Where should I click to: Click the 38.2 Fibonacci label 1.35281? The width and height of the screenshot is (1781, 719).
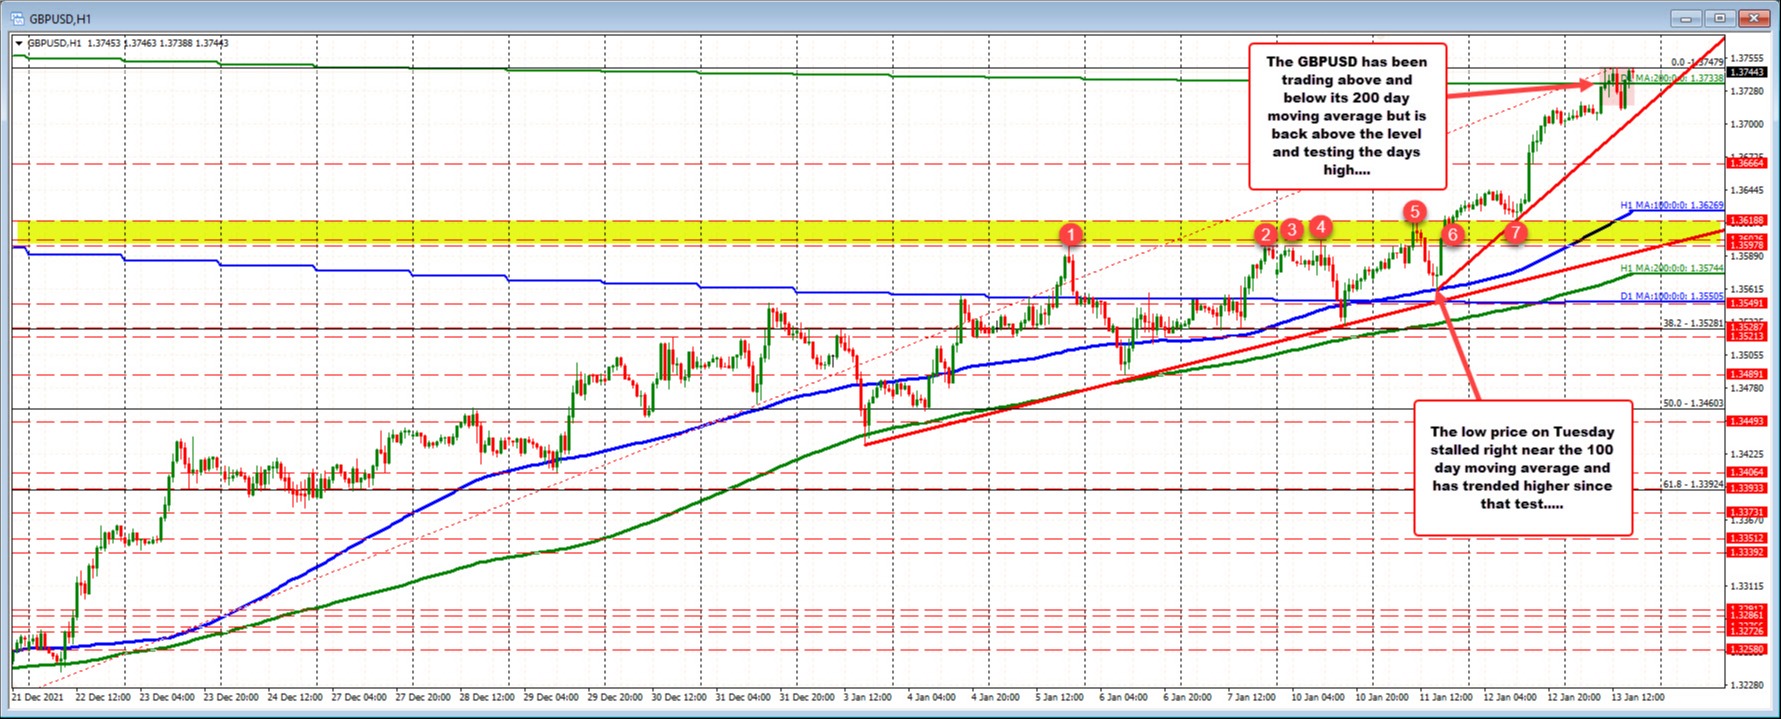(x=1693, y=323)
